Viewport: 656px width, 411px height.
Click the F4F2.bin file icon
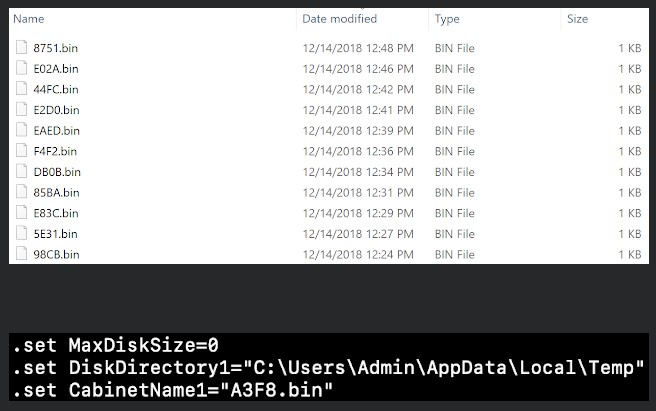tap(21, 151)
